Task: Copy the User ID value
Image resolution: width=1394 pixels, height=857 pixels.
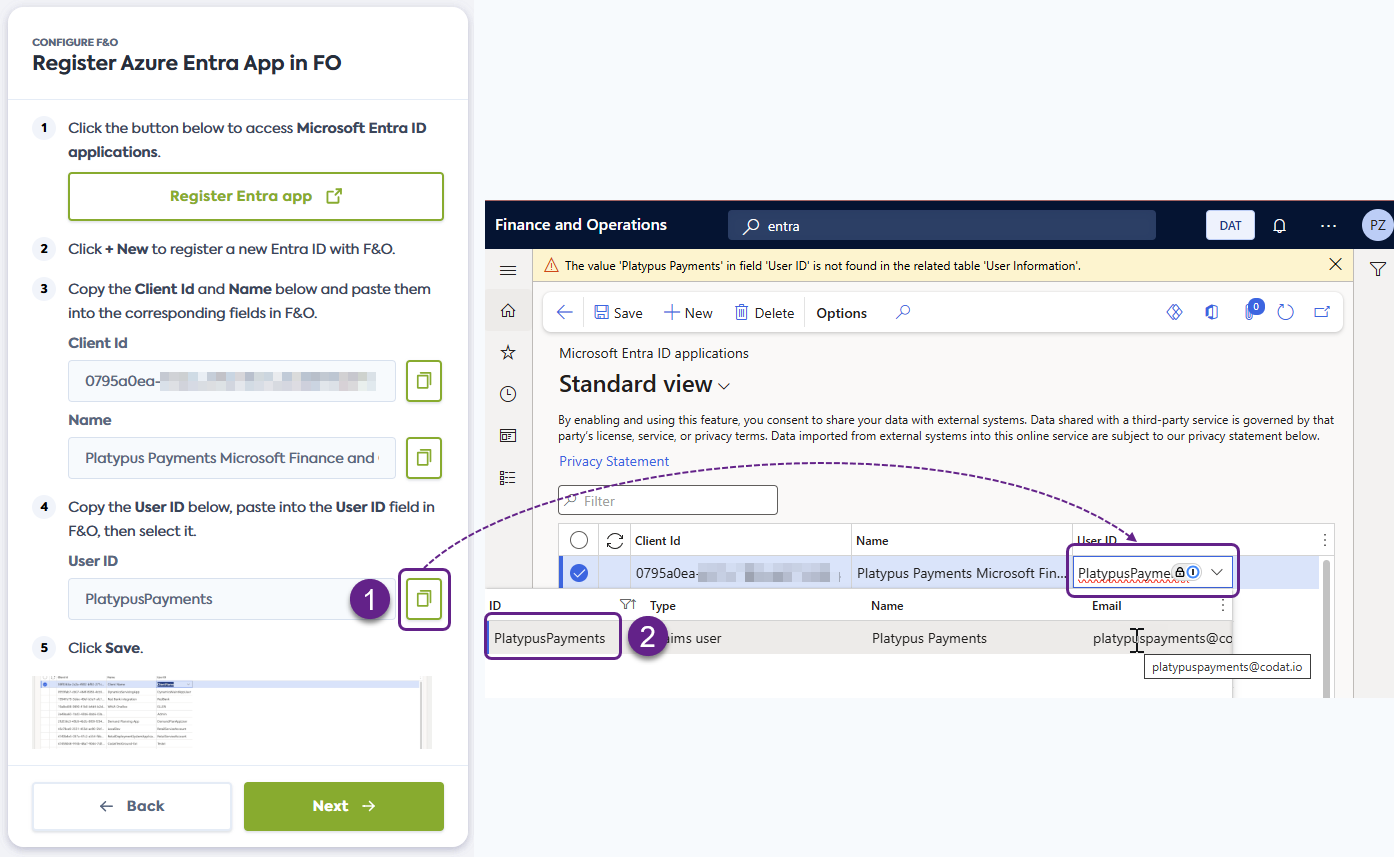Action: pyautogui.click(x=424, y=599)
